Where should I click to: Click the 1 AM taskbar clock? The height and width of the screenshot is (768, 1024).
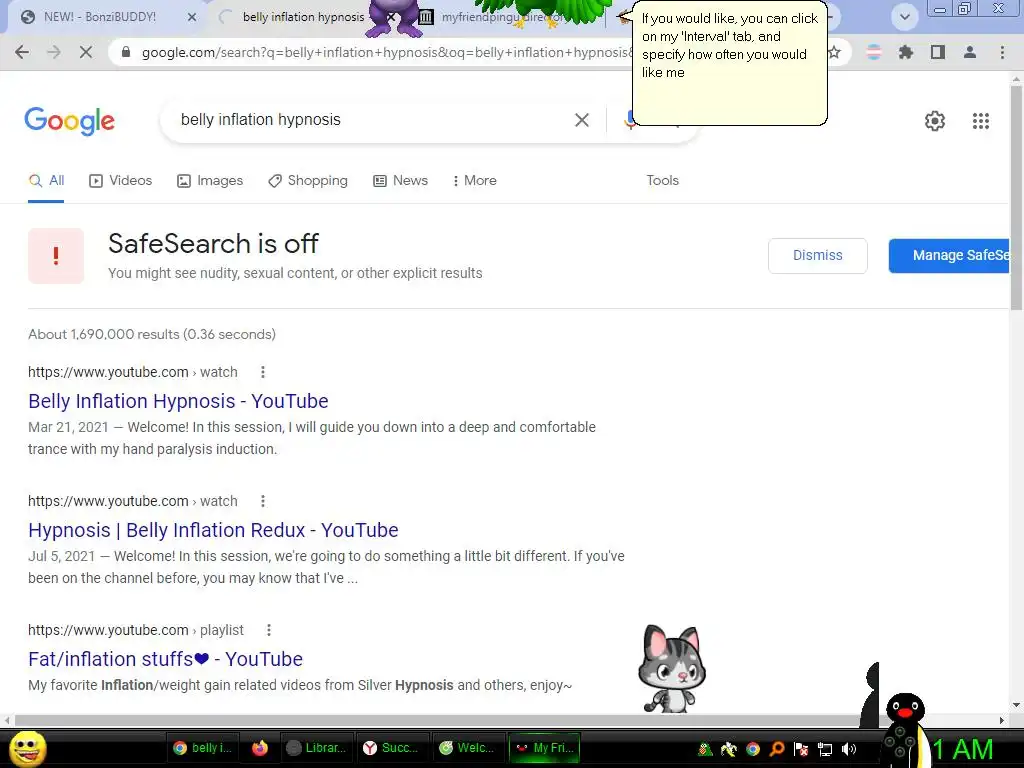(x=964, y=750)
